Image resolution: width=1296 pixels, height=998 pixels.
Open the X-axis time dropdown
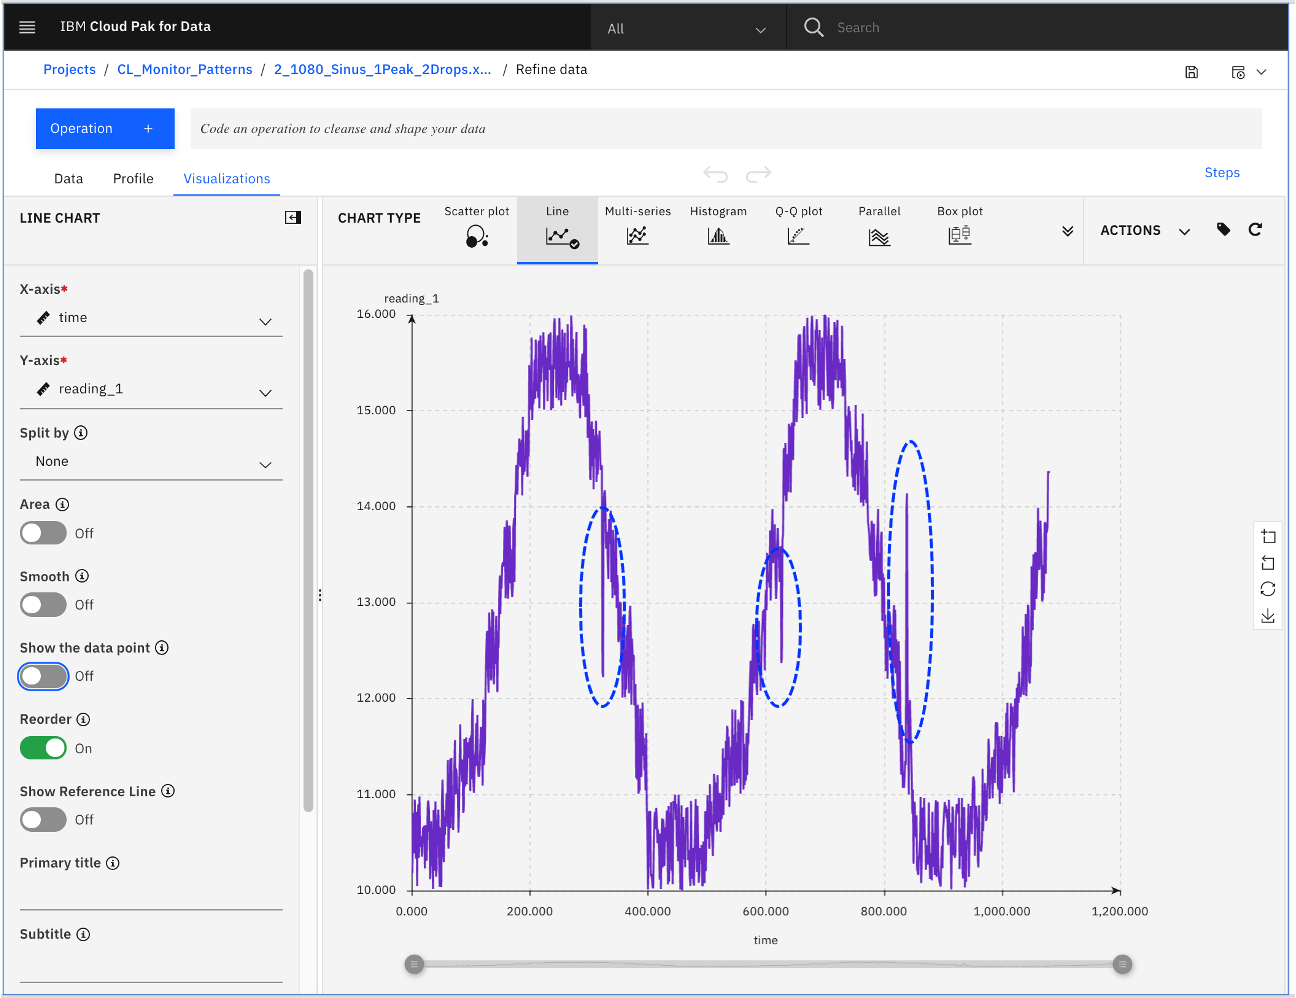tap(151, 319)
